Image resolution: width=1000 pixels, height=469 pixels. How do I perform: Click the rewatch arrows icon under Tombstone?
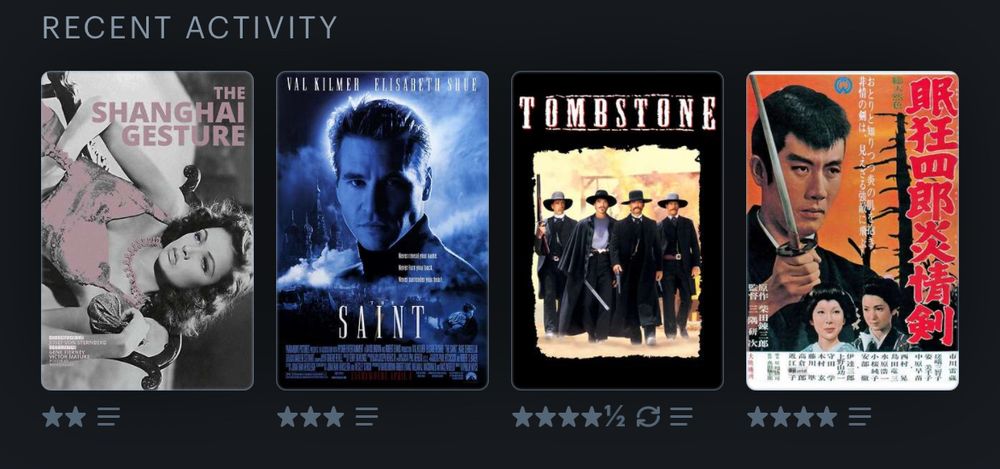tap(648, 417)
